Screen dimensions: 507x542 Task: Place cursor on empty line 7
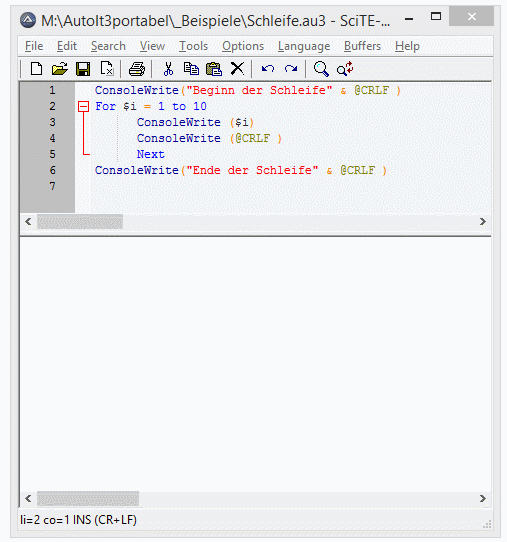tap(290, 186)
